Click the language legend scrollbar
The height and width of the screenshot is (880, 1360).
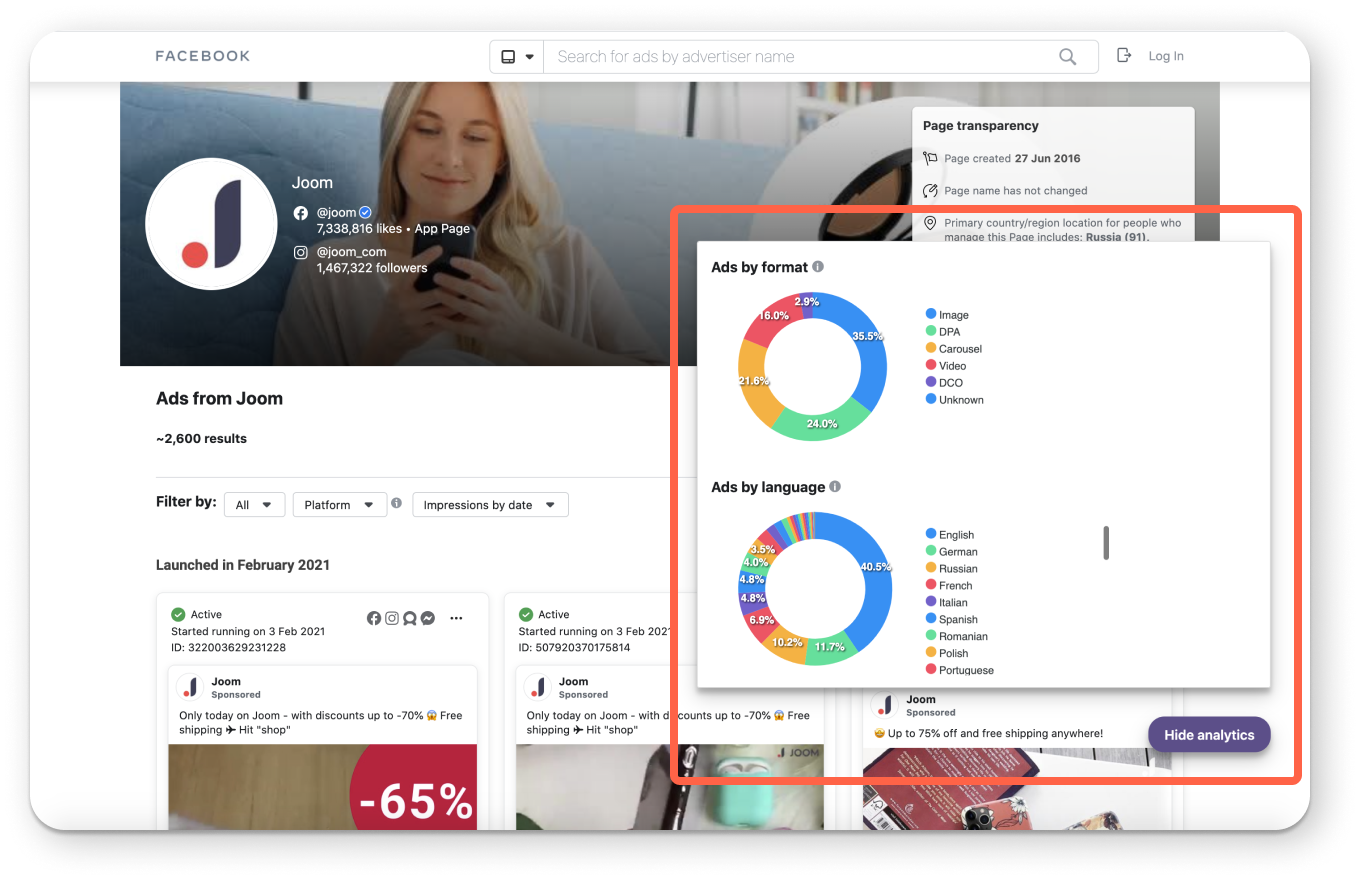[1106, 543]
